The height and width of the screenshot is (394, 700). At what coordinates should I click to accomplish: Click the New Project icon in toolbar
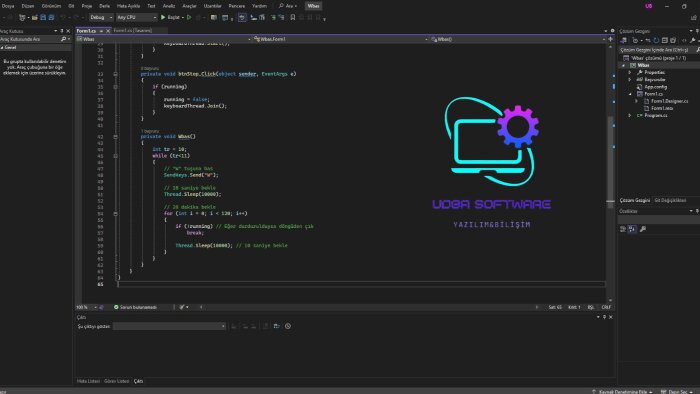(22, 17)
